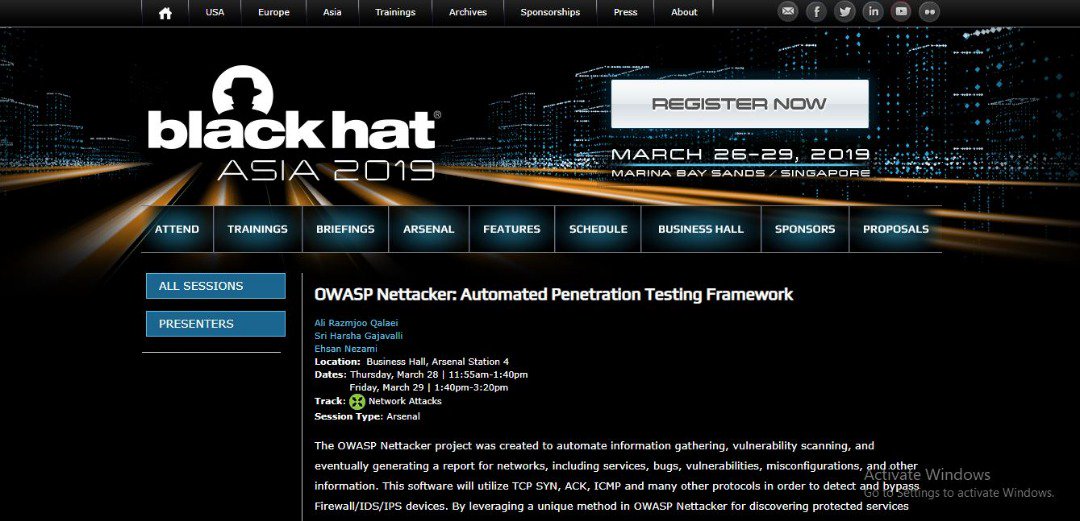Switch to the Attend tab
Viewport: 1080px width, 521px height.
177,229
